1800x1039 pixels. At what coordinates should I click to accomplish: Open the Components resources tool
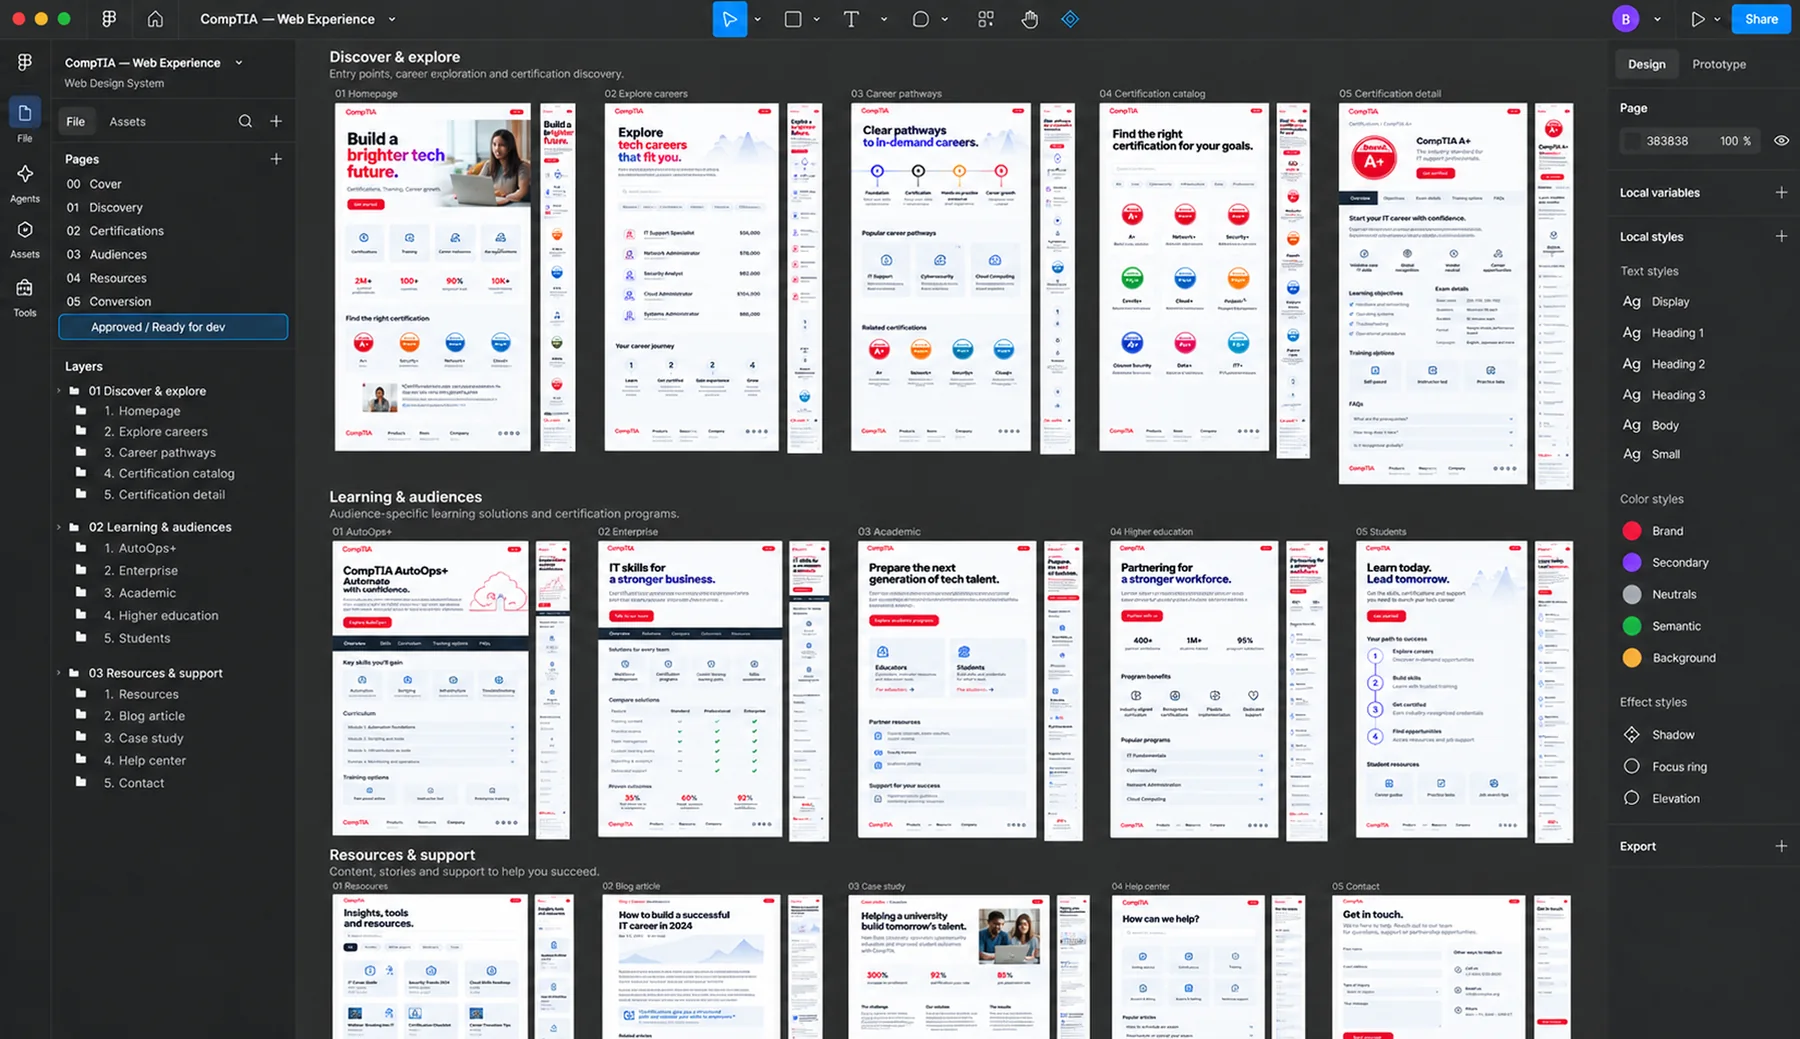986,19
